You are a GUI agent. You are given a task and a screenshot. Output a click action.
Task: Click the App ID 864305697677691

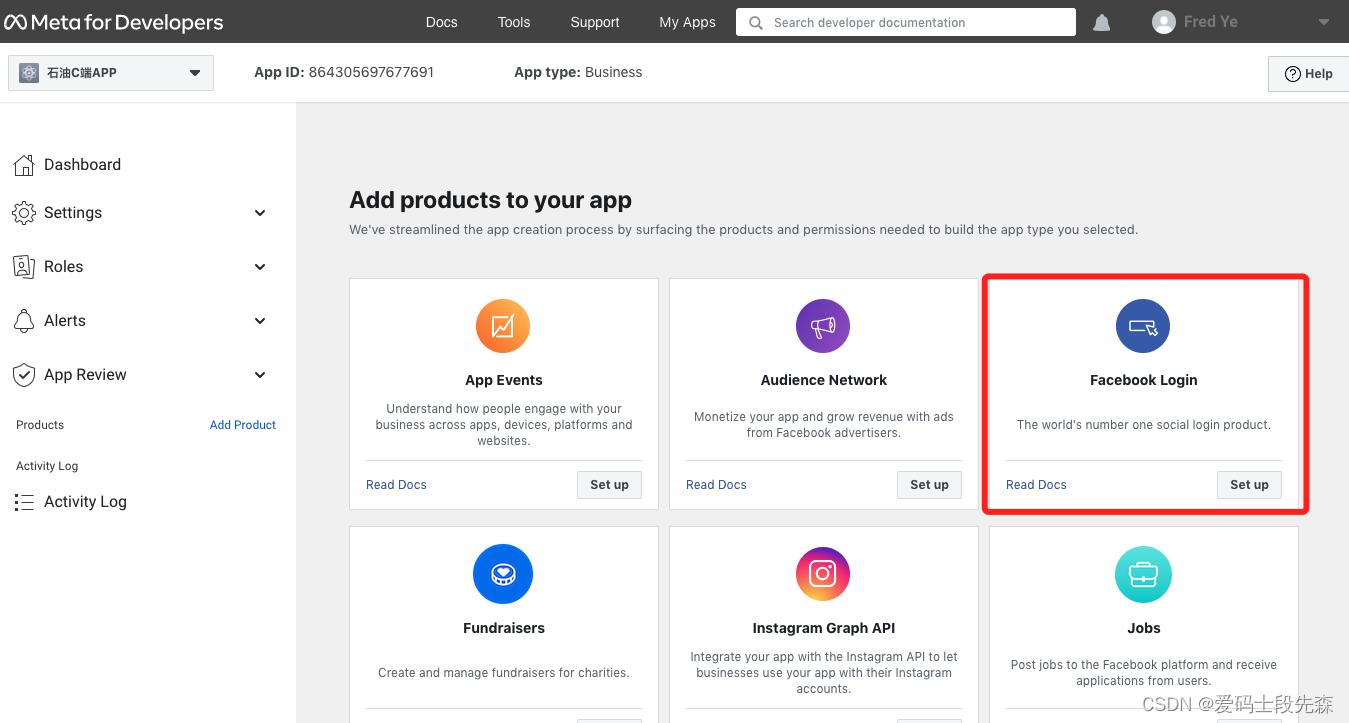tap(344, 72)
